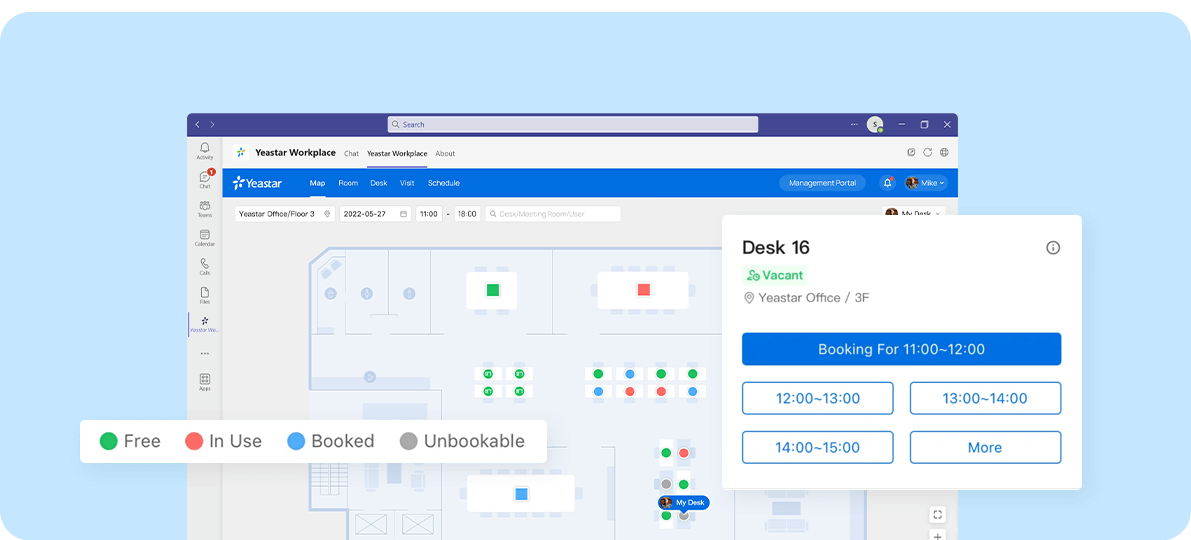This screenshot has width=1191, height=540.
Task: Select the green free meeting room marker
Action: (492, 289)
